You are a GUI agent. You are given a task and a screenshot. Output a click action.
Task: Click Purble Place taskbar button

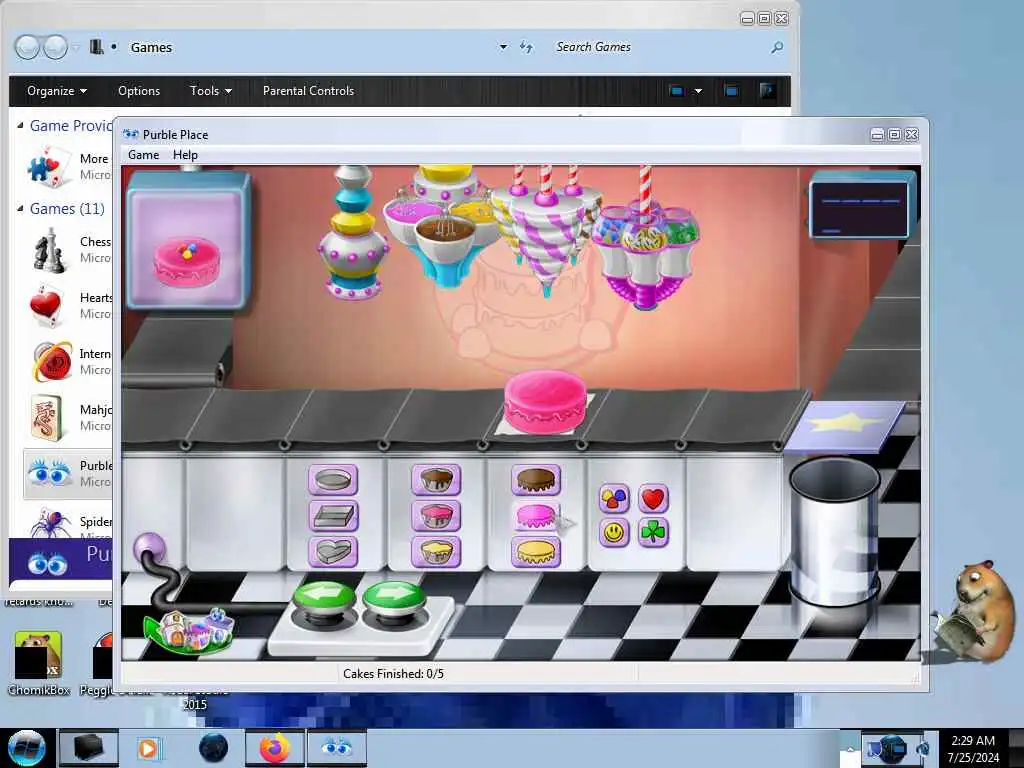coord(336,748)
